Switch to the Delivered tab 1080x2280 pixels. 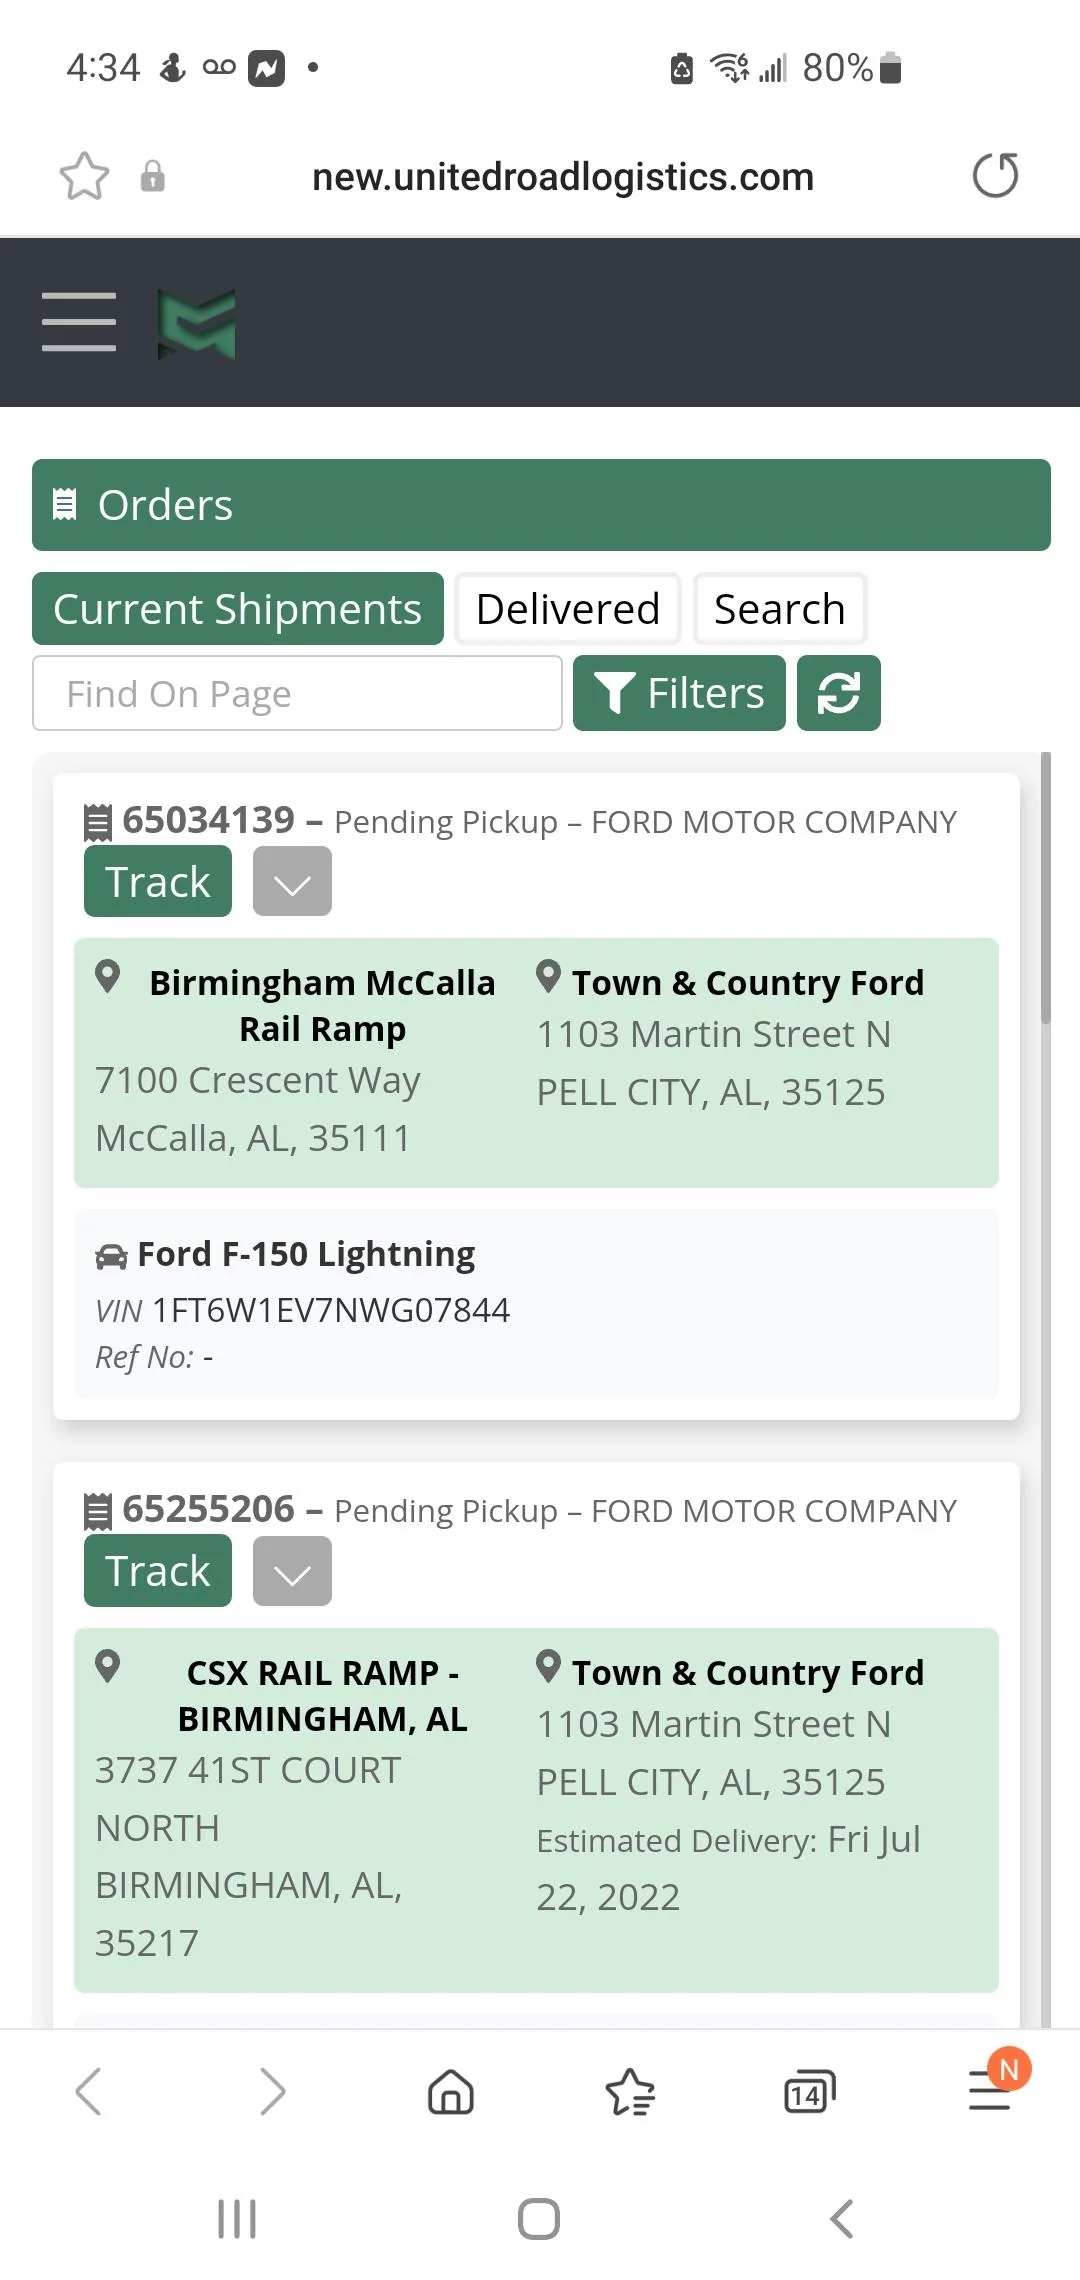567,609
